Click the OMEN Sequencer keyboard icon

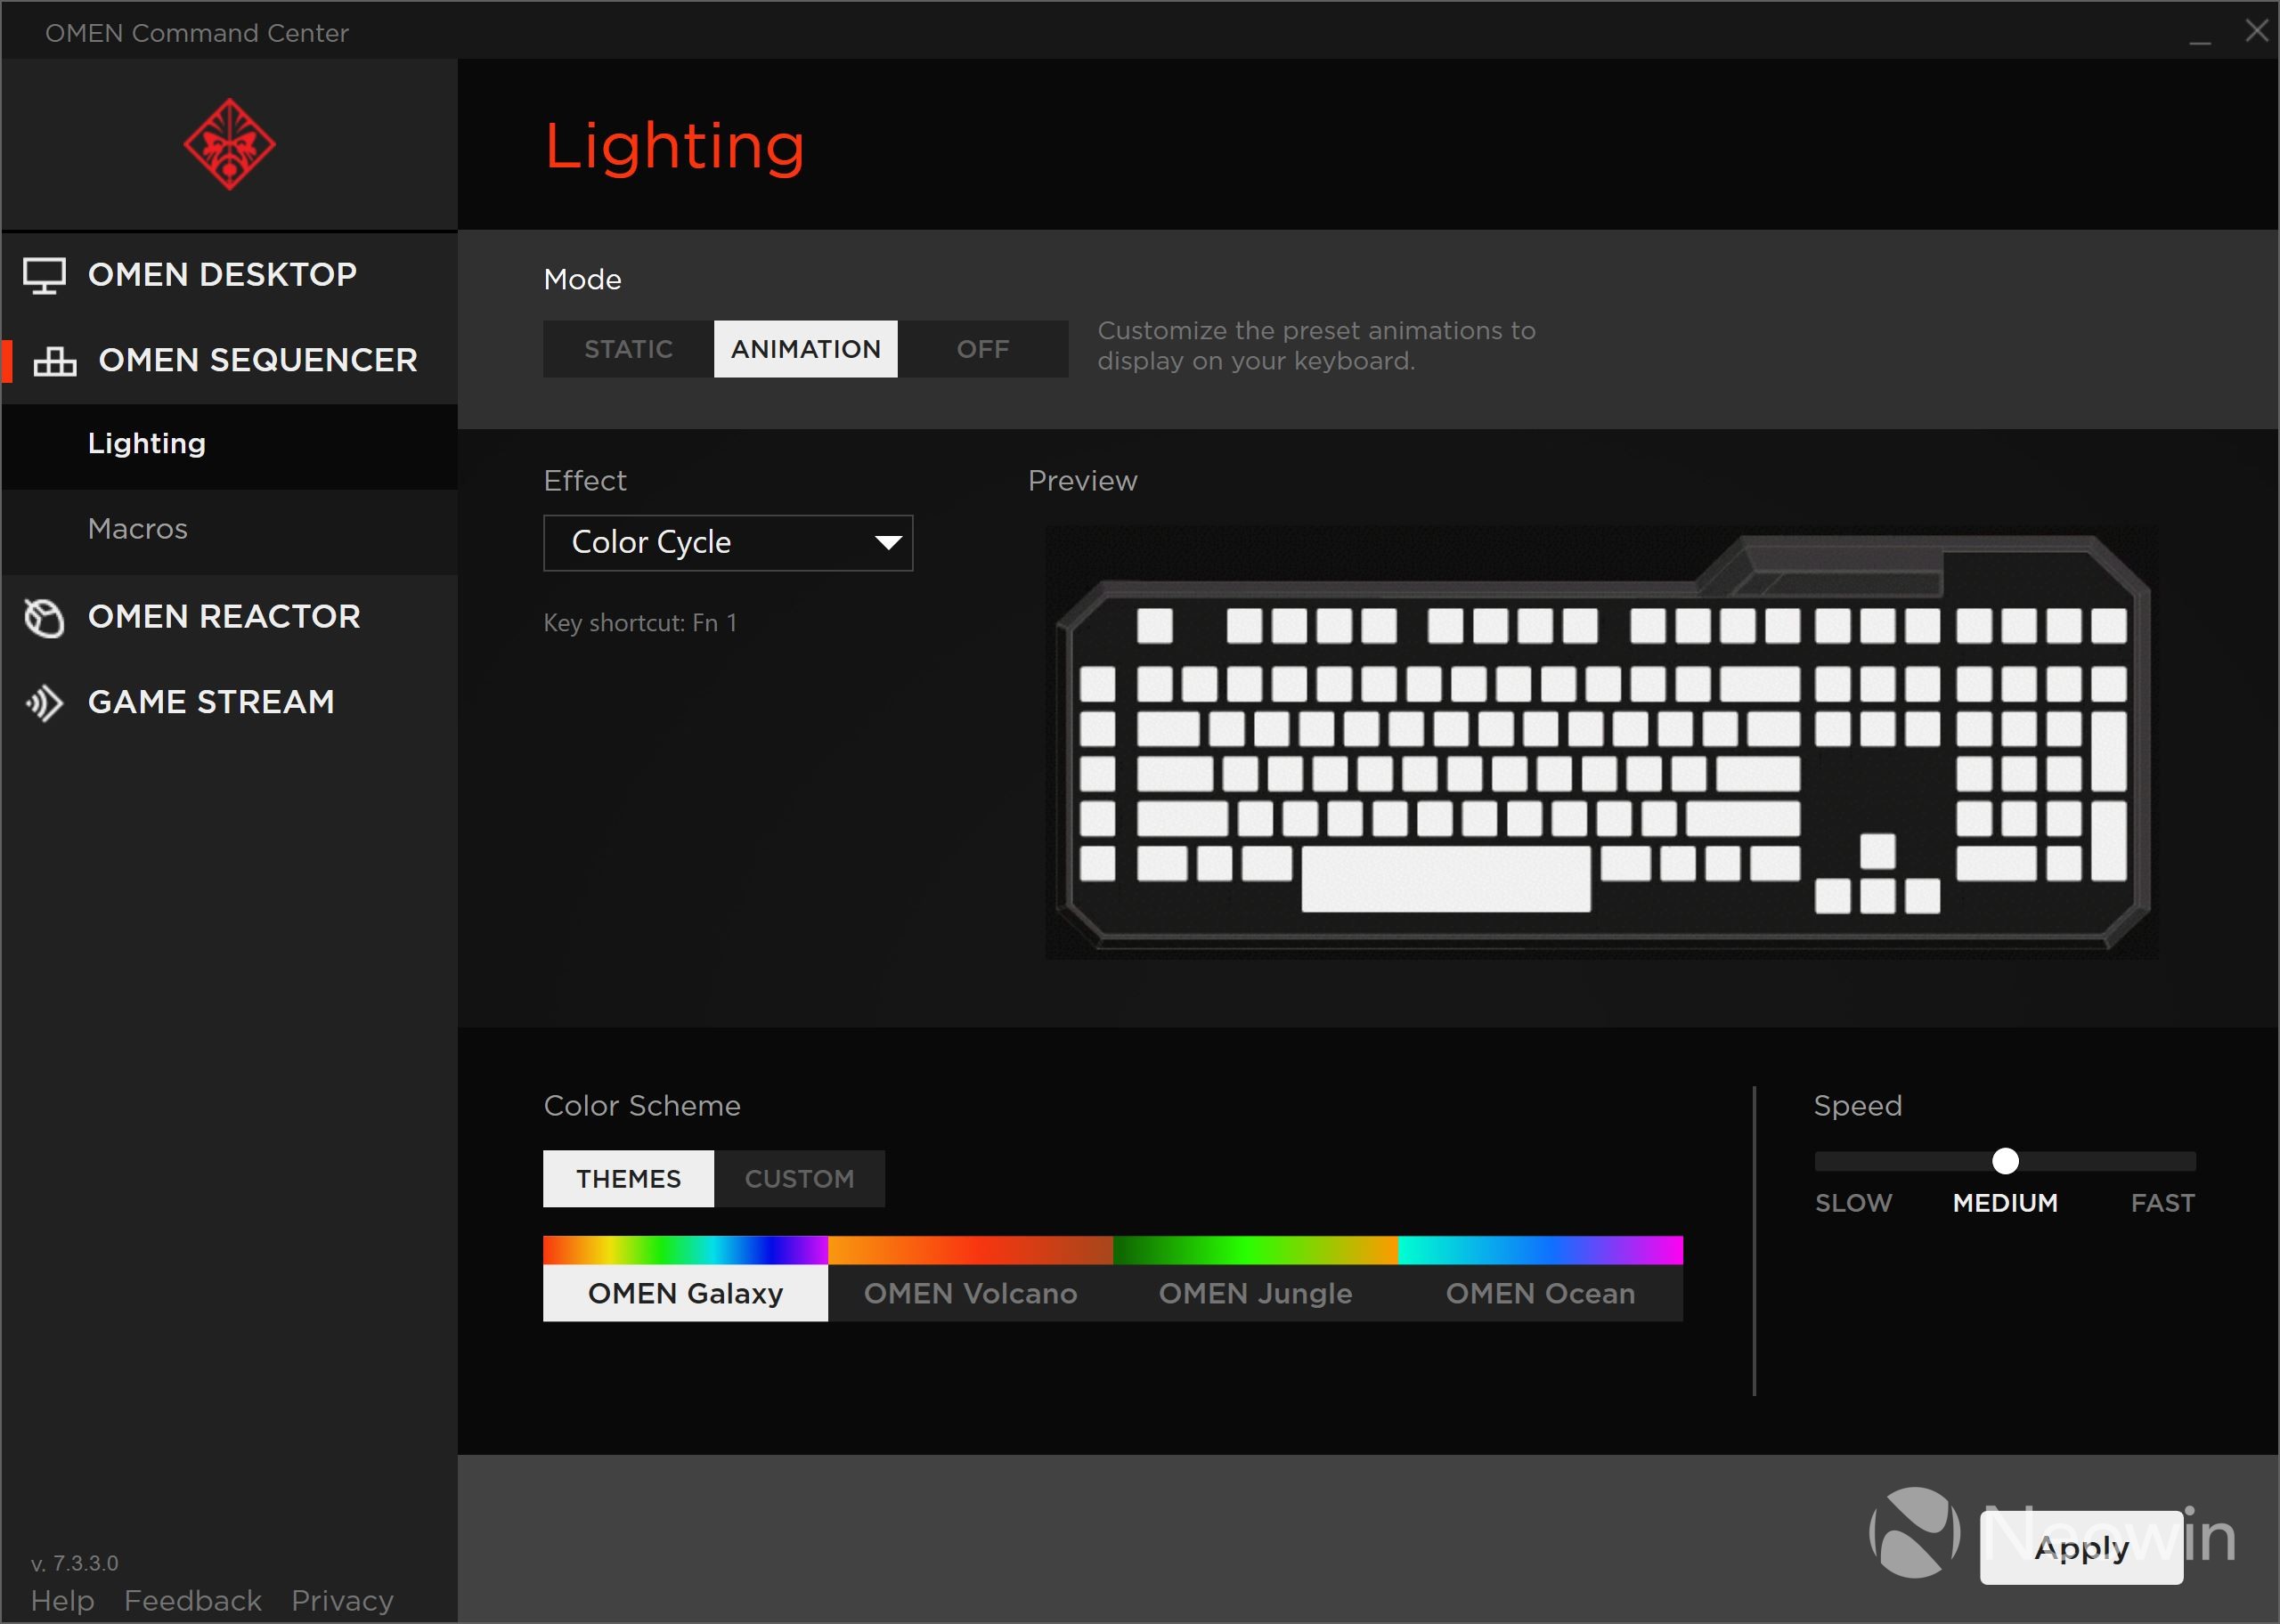pos(55,361)
